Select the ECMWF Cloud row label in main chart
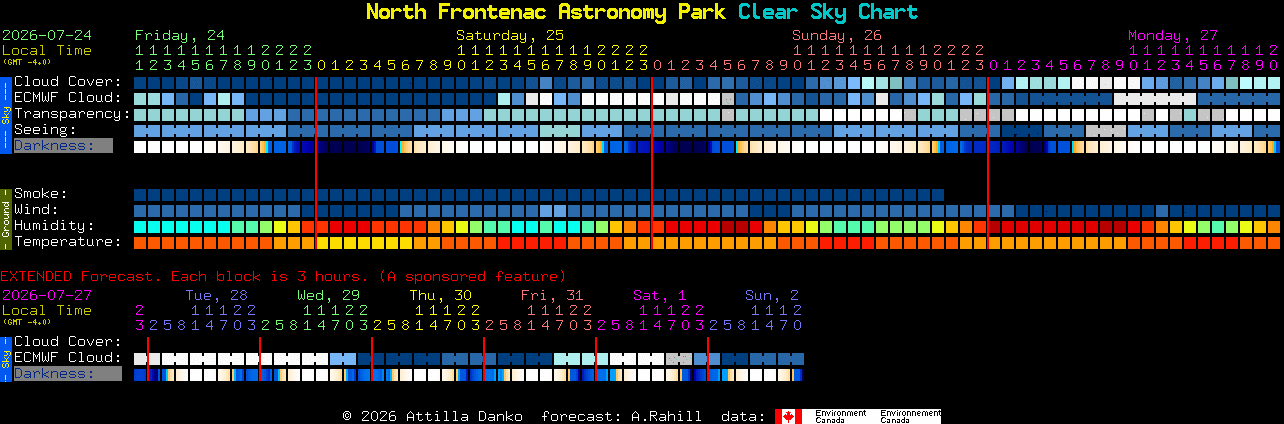This screenshot has width=1284, height=424. pos(68,98)
